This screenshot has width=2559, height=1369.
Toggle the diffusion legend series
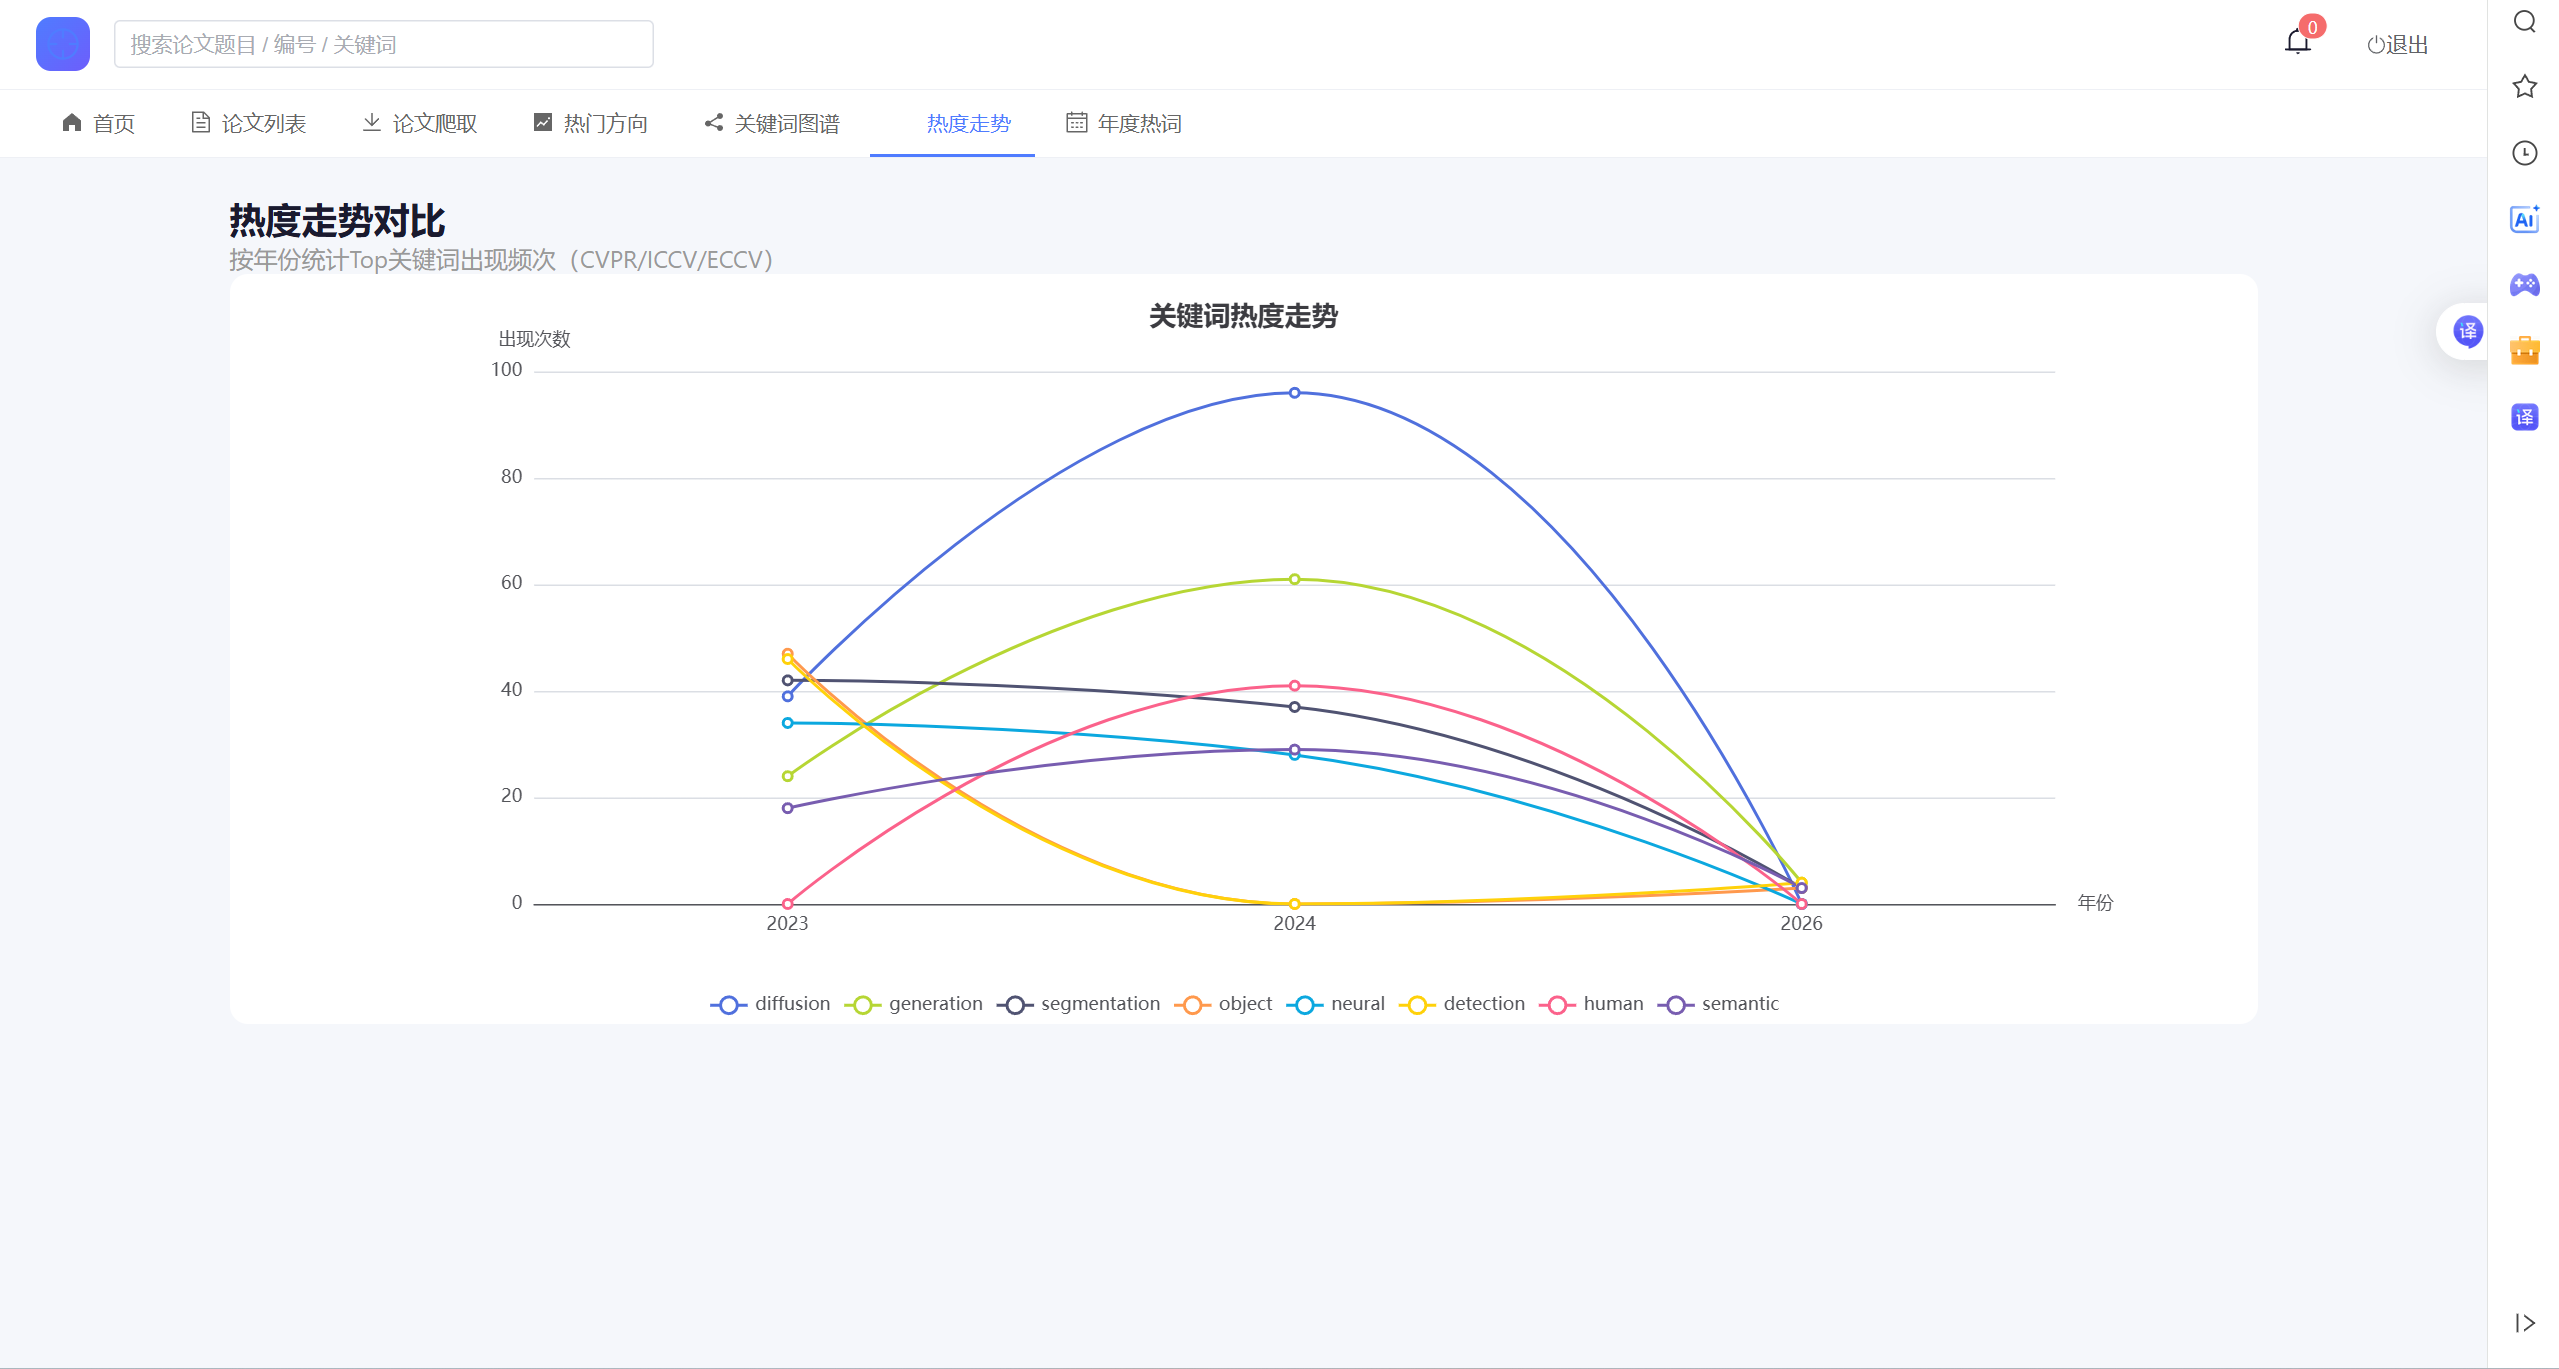coord(770,1004)
